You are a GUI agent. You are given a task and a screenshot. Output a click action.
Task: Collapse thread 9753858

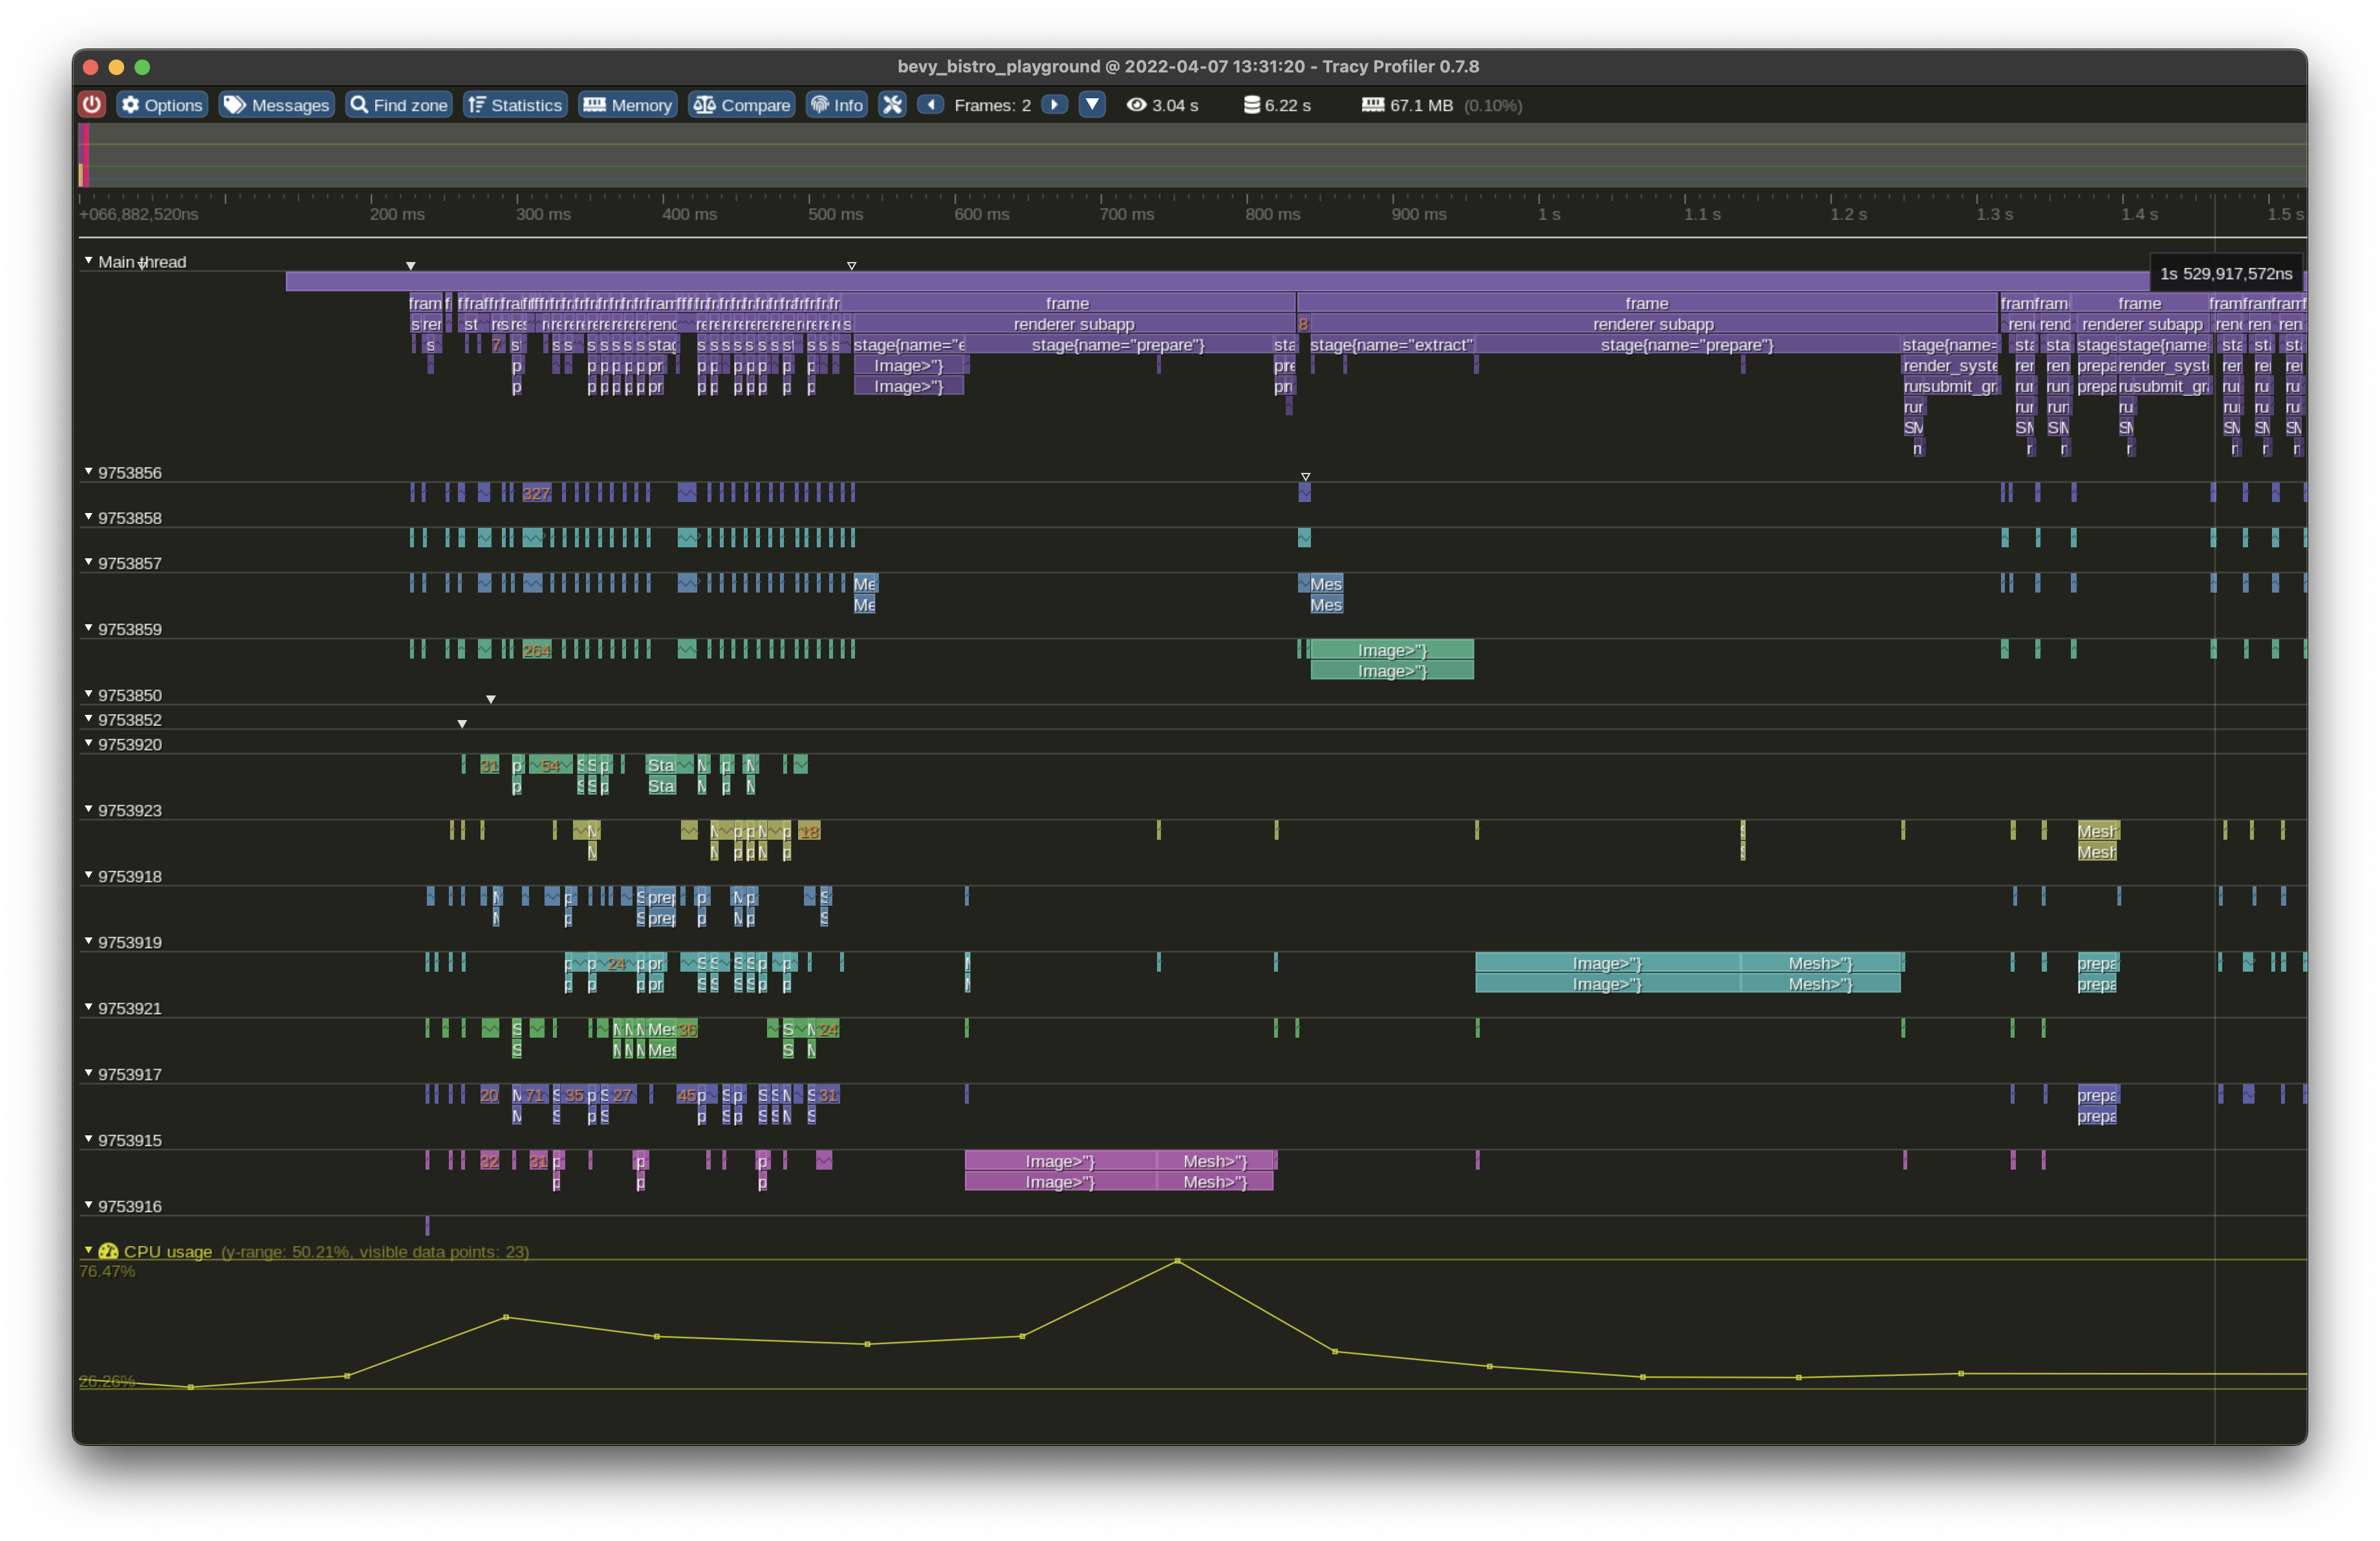[x=89, y=517]
